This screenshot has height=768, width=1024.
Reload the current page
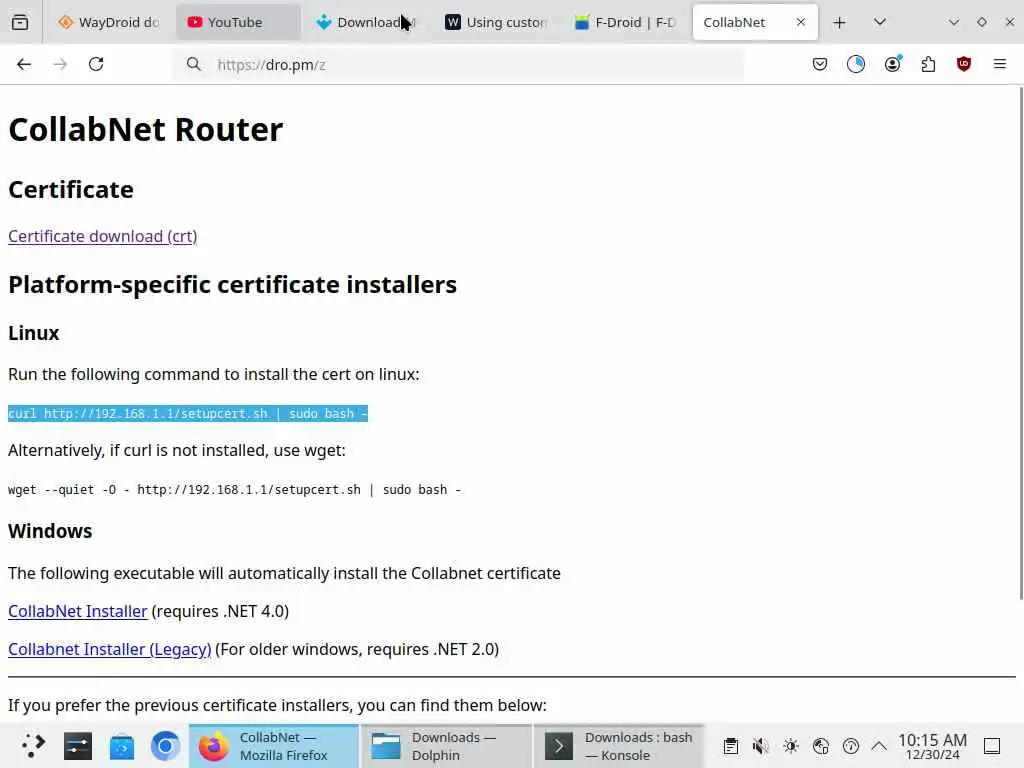[x=96, y=64]
